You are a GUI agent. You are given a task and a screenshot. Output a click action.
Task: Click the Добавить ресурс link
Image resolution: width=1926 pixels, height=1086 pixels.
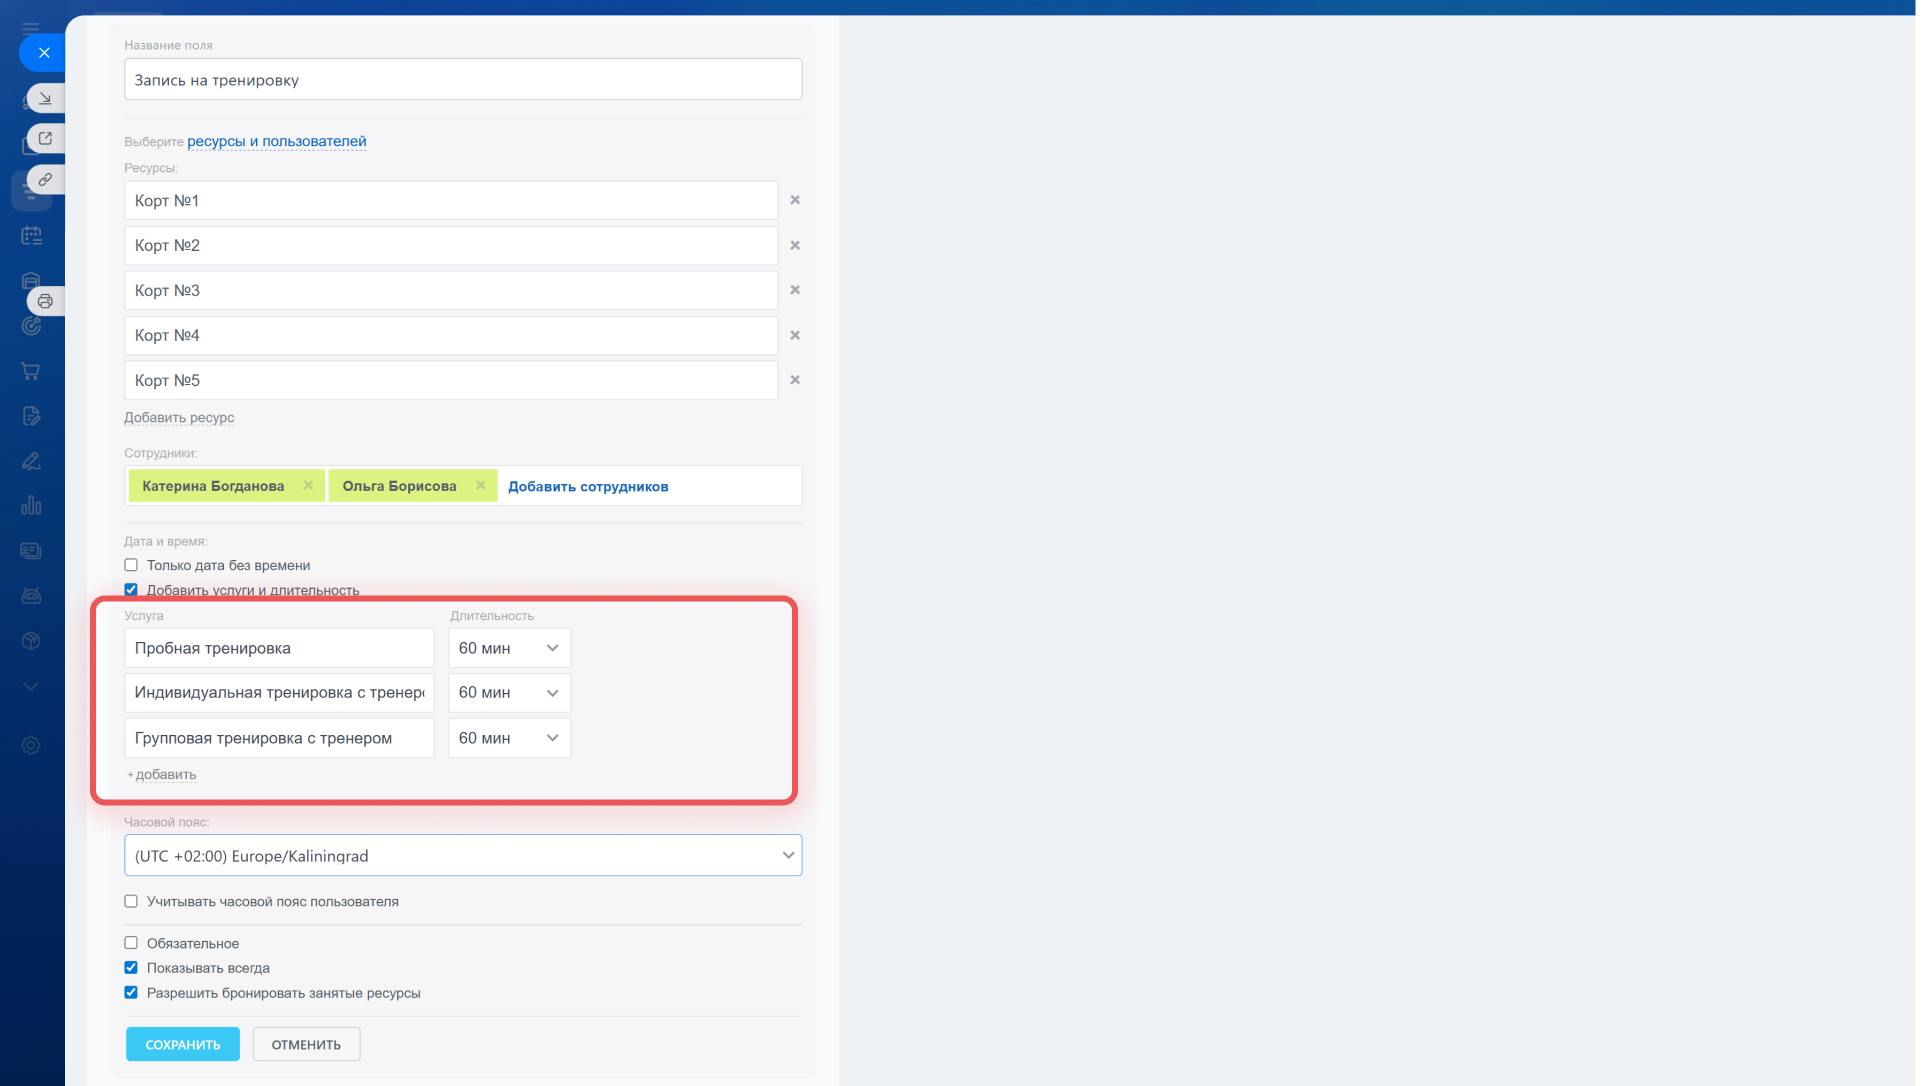(x=179, y=418)
